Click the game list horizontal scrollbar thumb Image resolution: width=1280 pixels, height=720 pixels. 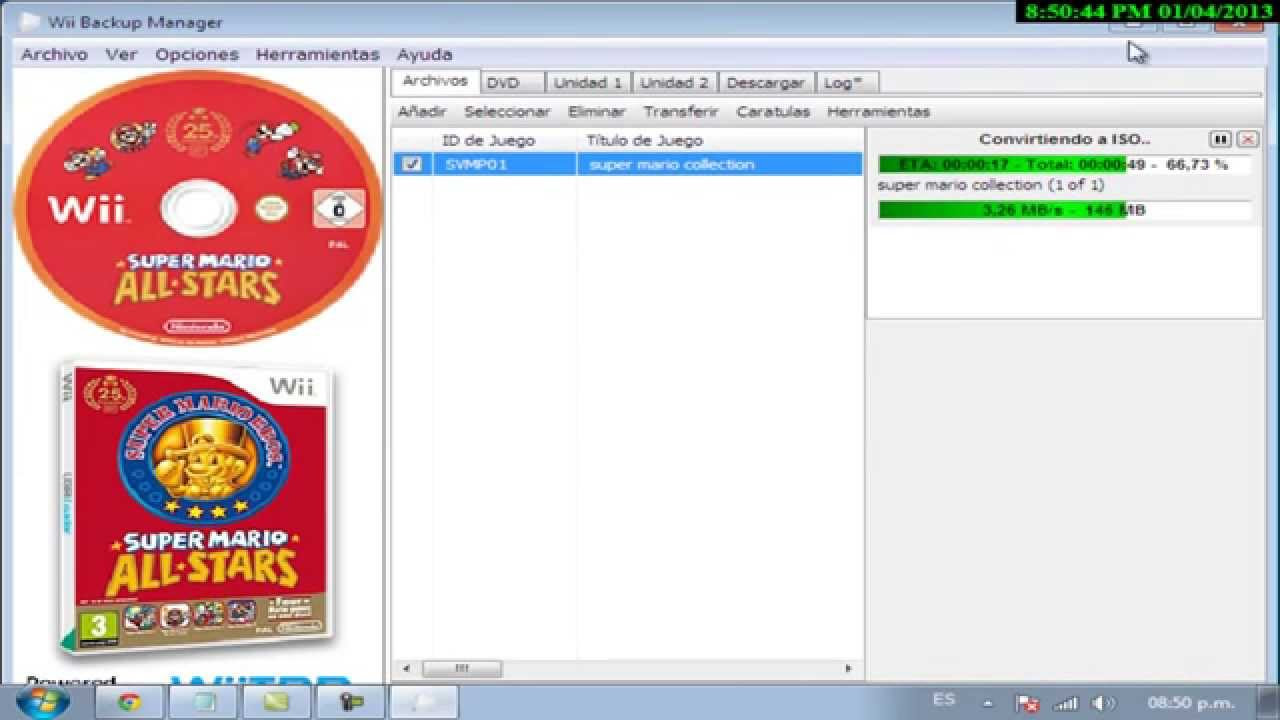(461, 668)
